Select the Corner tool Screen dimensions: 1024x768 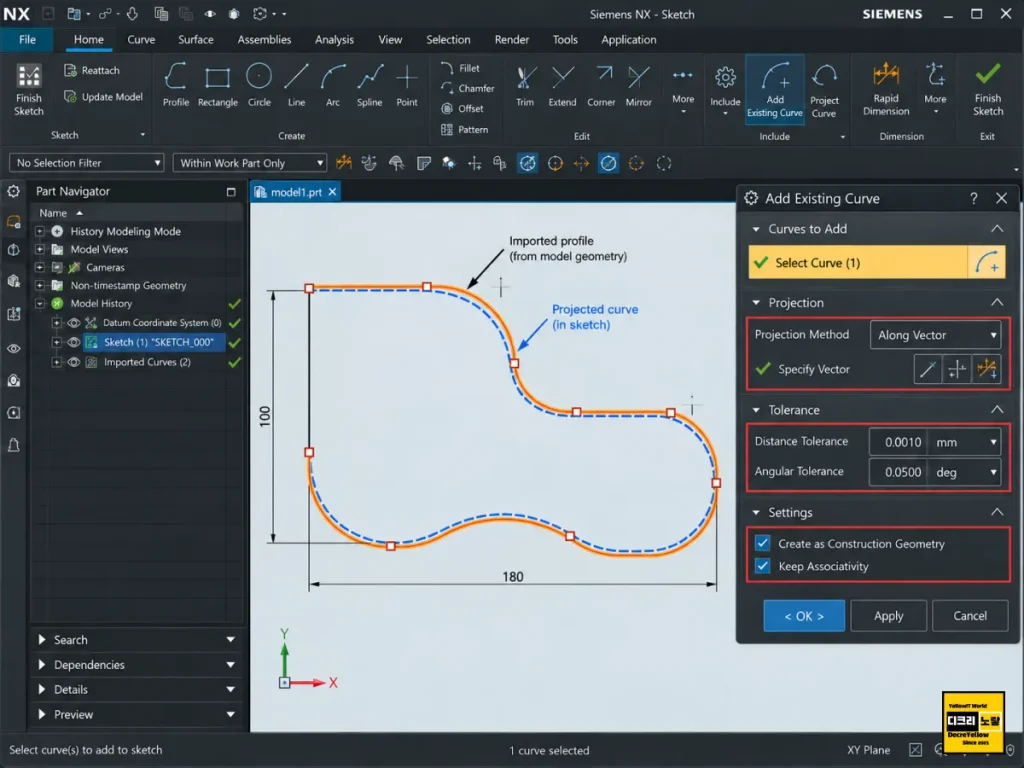601,85
